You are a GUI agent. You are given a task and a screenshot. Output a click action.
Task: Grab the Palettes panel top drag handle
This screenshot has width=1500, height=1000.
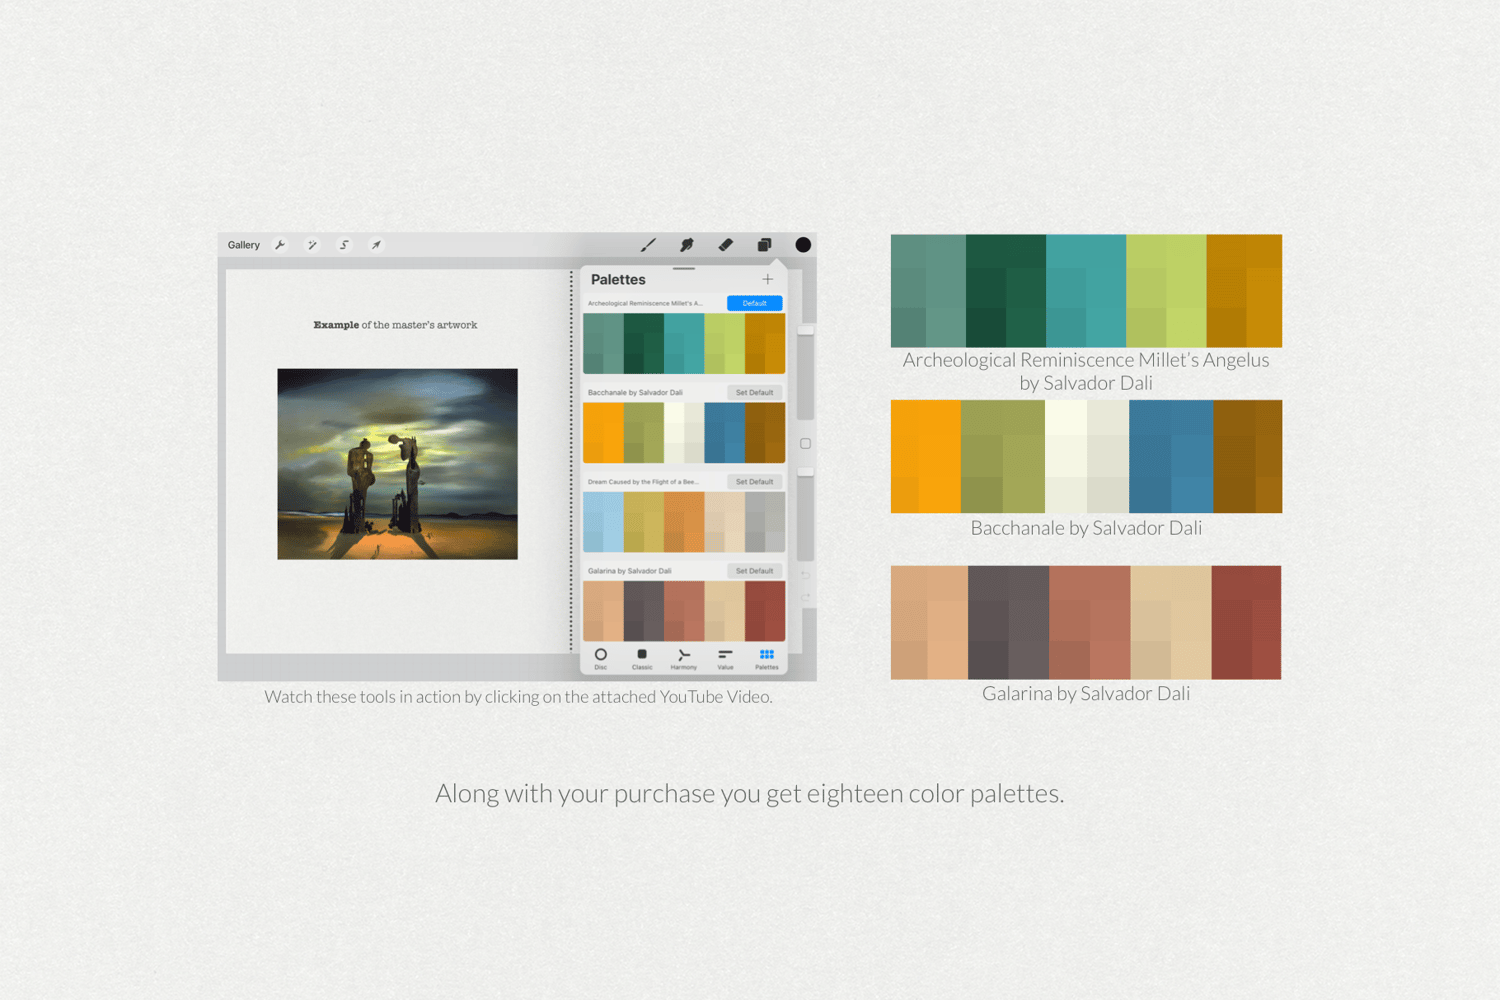pyautogui.click(x=684, y=269)
